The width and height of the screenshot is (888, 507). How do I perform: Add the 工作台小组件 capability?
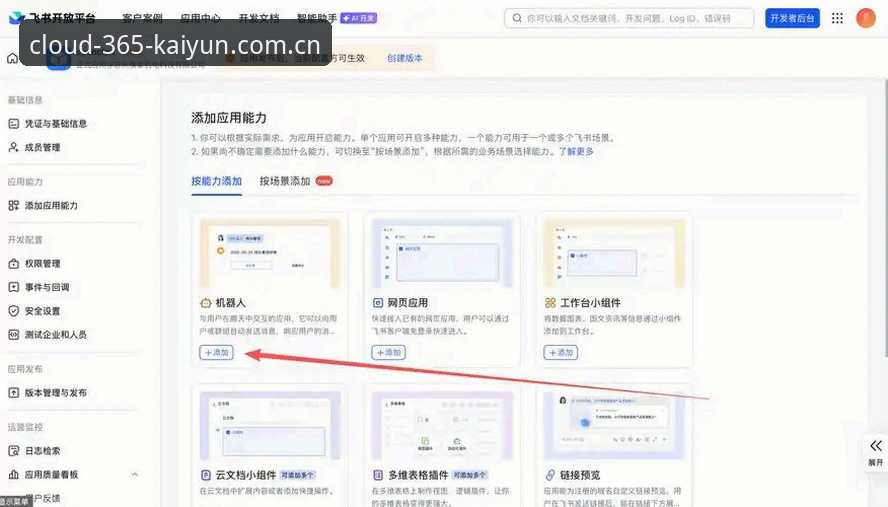click(561, 352)
